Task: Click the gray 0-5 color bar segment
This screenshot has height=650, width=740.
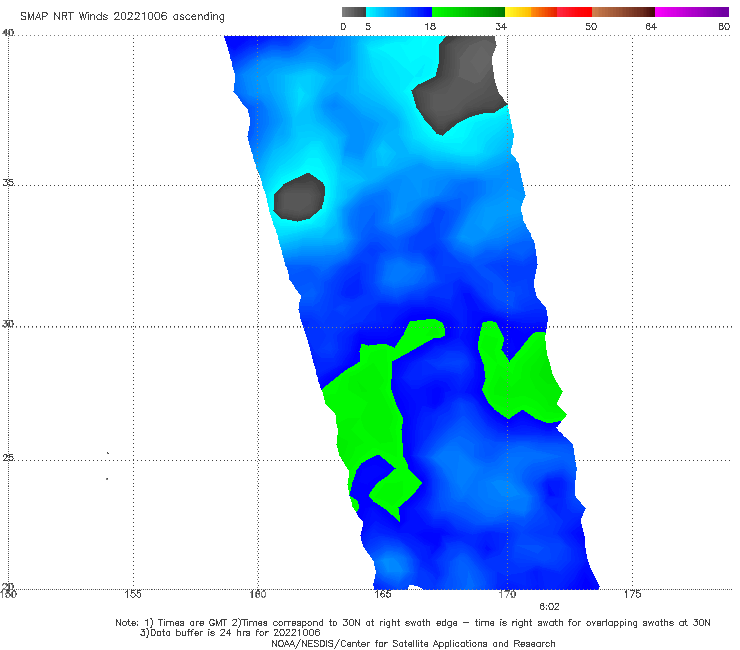Action: click(354, 12)
